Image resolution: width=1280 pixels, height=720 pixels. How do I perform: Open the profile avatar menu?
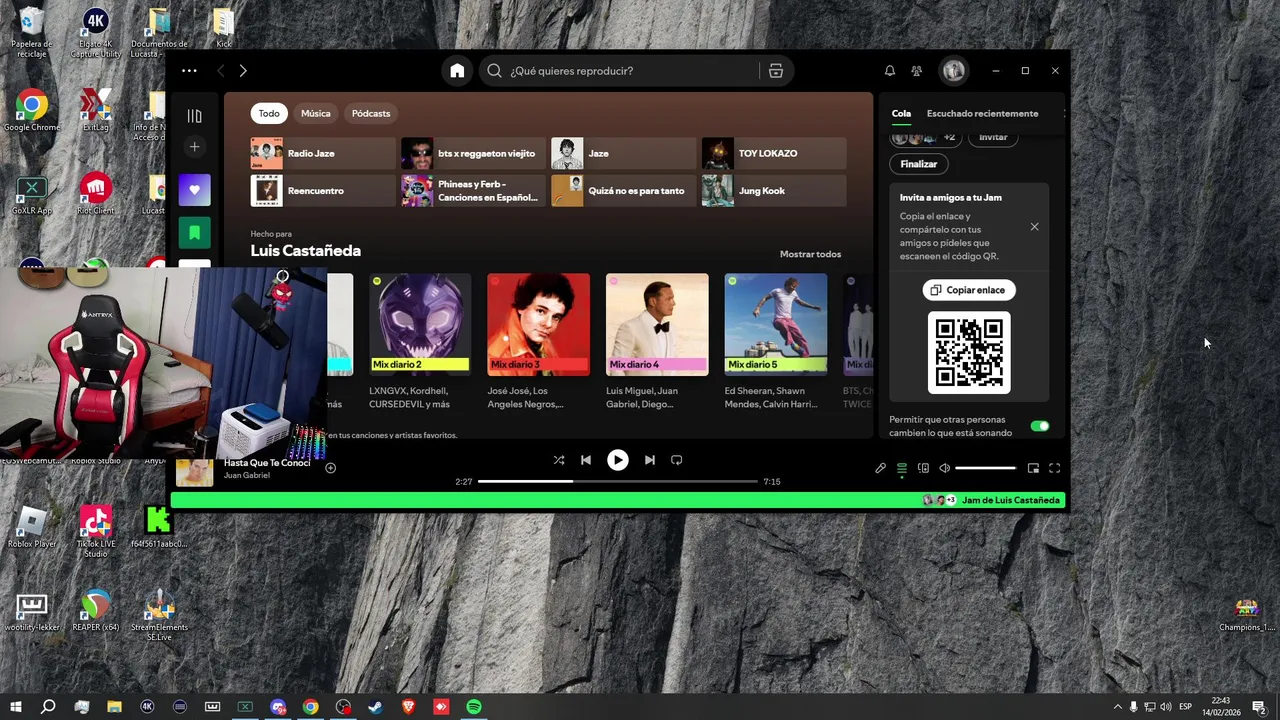tap(953, 71)
